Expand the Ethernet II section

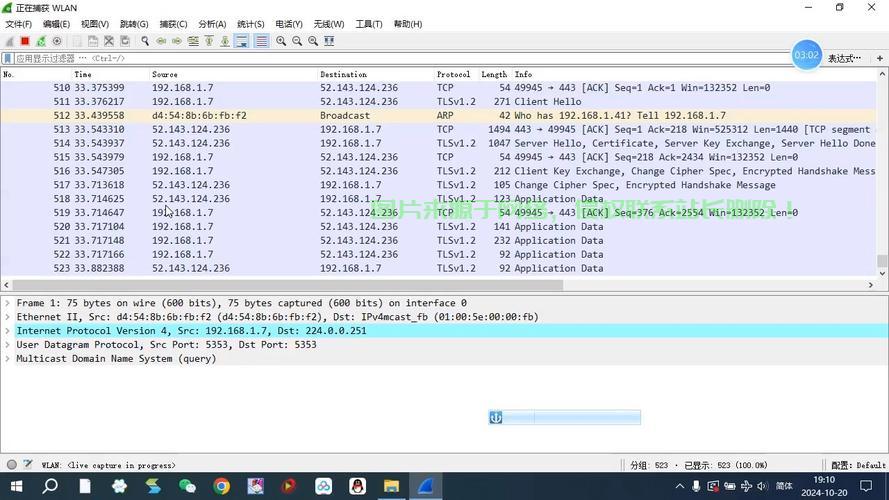coord(8,317)
